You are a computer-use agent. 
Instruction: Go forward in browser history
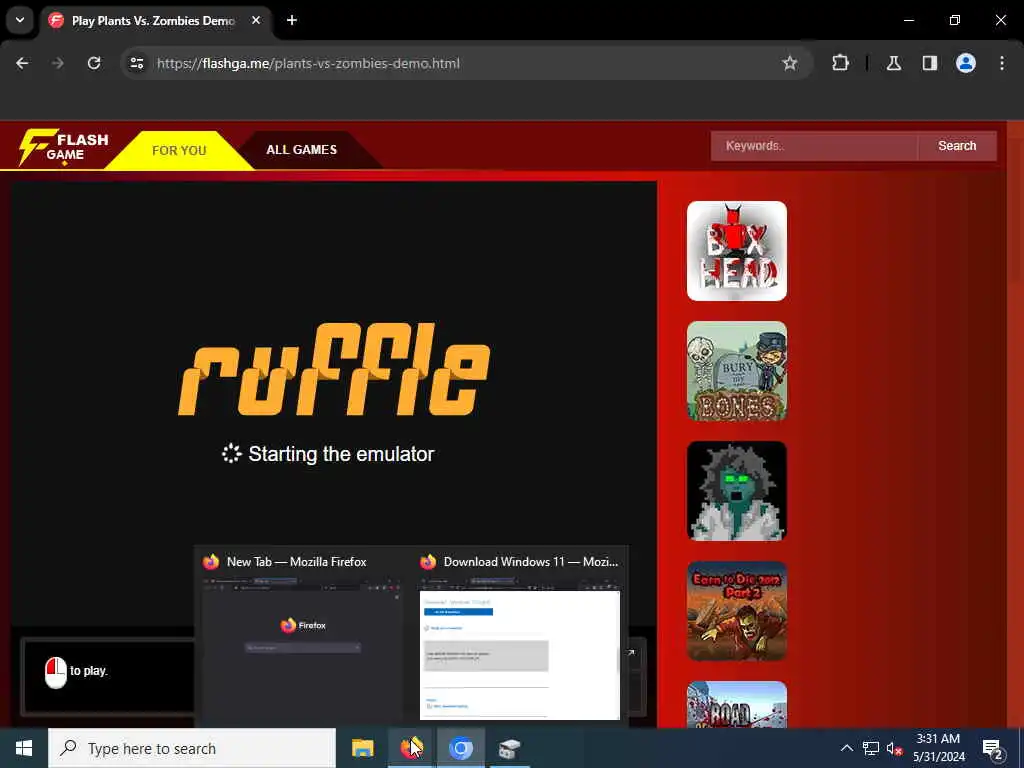[58, 63]
